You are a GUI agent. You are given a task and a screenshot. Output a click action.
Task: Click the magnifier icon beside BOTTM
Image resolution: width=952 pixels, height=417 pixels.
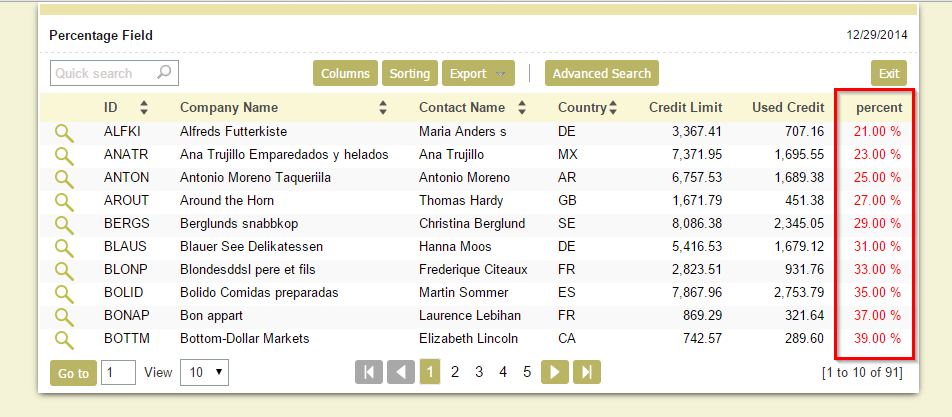(64, 339)
